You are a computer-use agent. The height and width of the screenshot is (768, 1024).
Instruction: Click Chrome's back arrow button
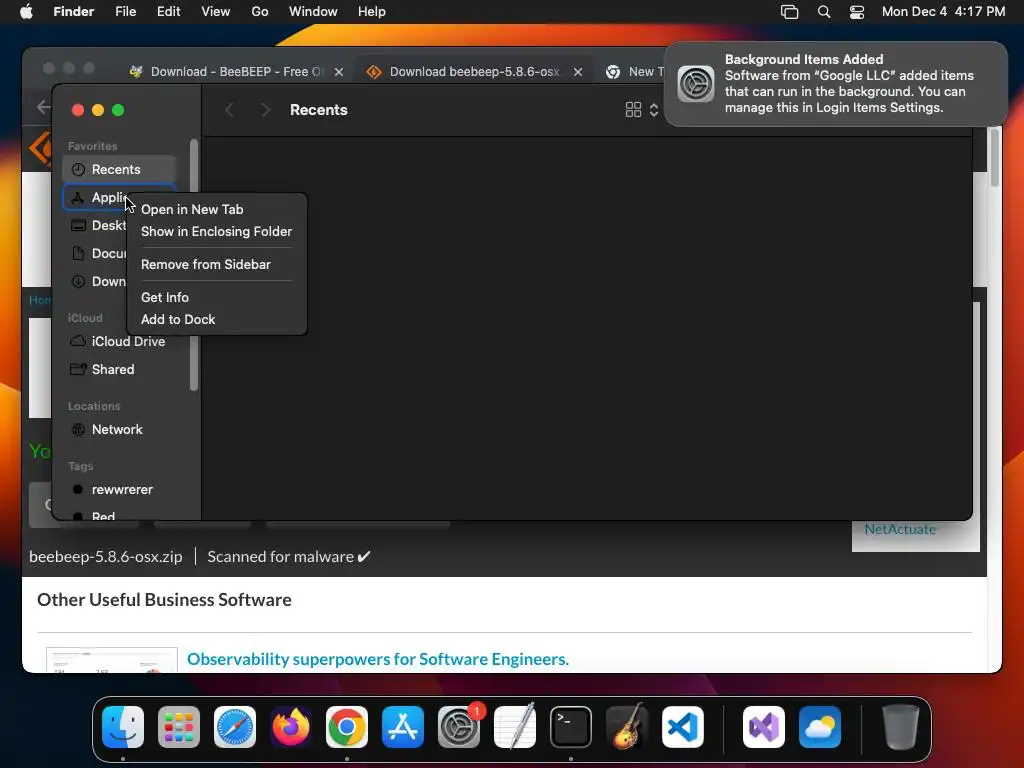tap(43, 106)
